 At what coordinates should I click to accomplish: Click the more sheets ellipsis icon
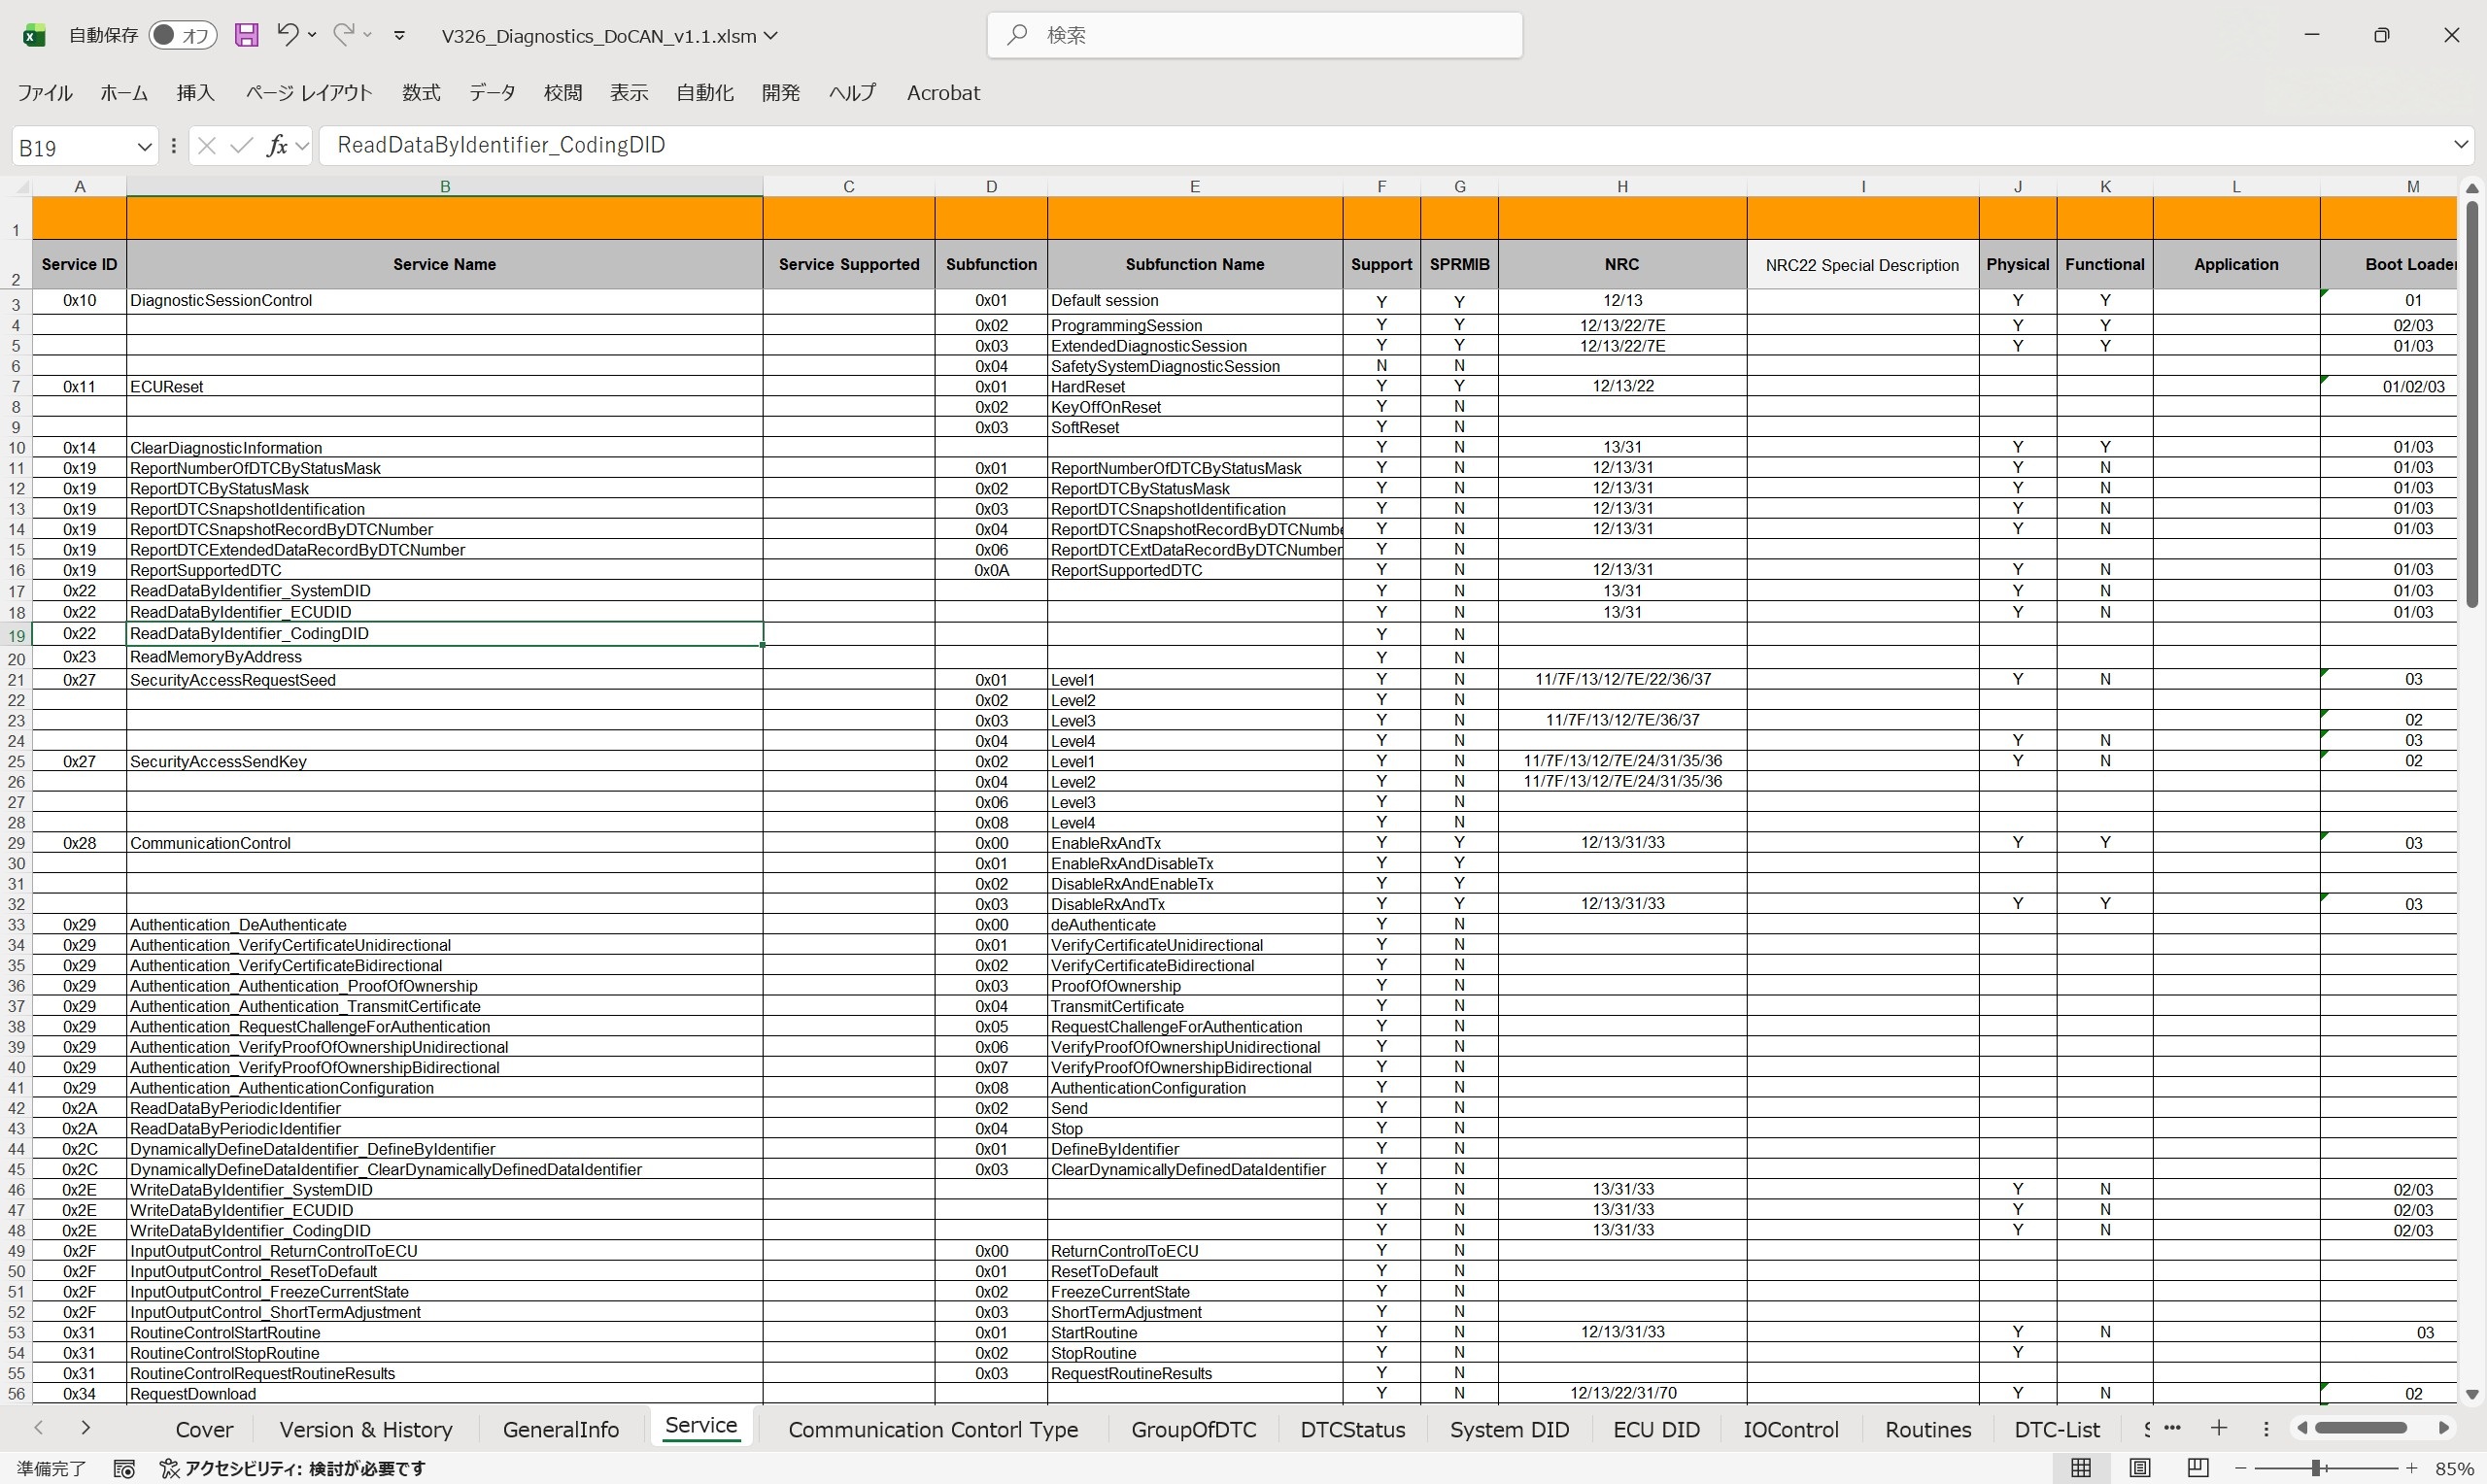(x=2172, y=1428)
